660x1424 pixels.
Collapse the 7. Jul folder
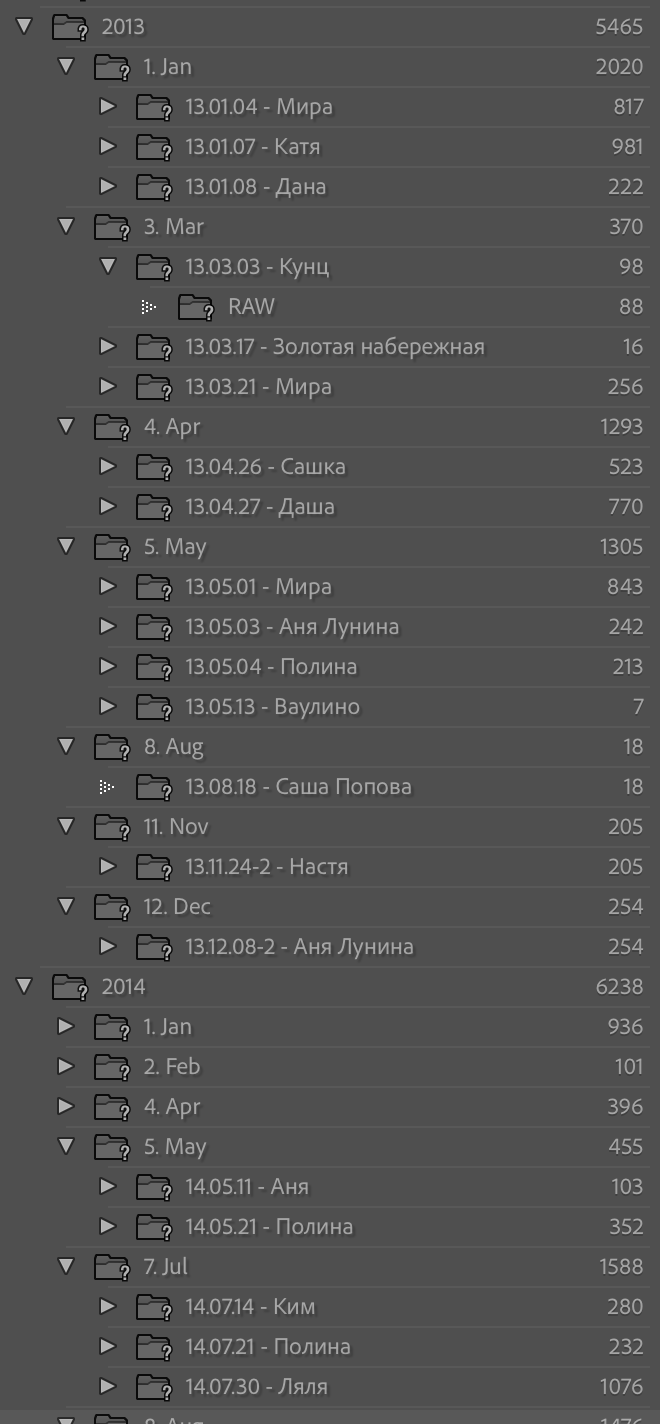coord(66,1267)
